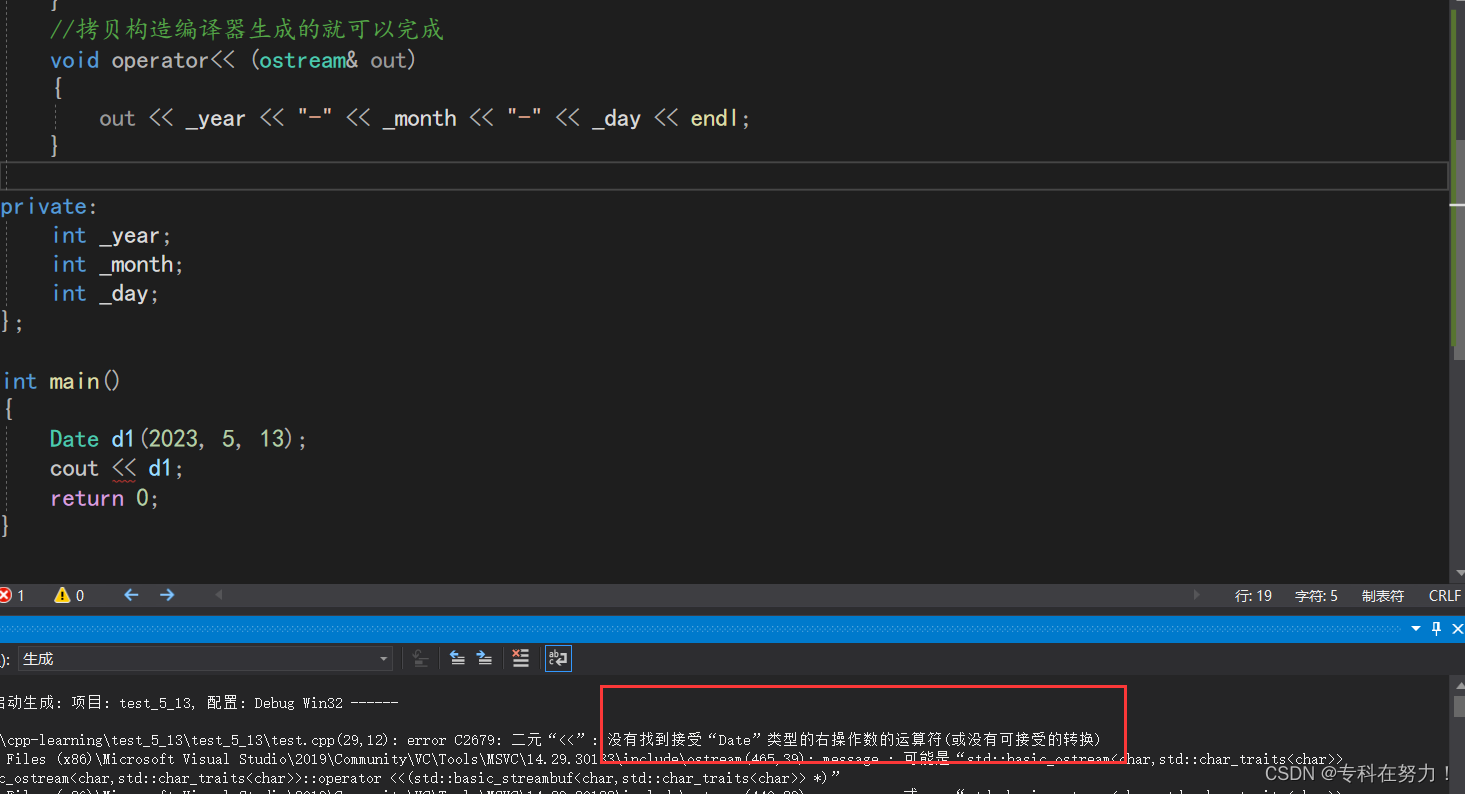Clear all output pane text

(520, 658)
